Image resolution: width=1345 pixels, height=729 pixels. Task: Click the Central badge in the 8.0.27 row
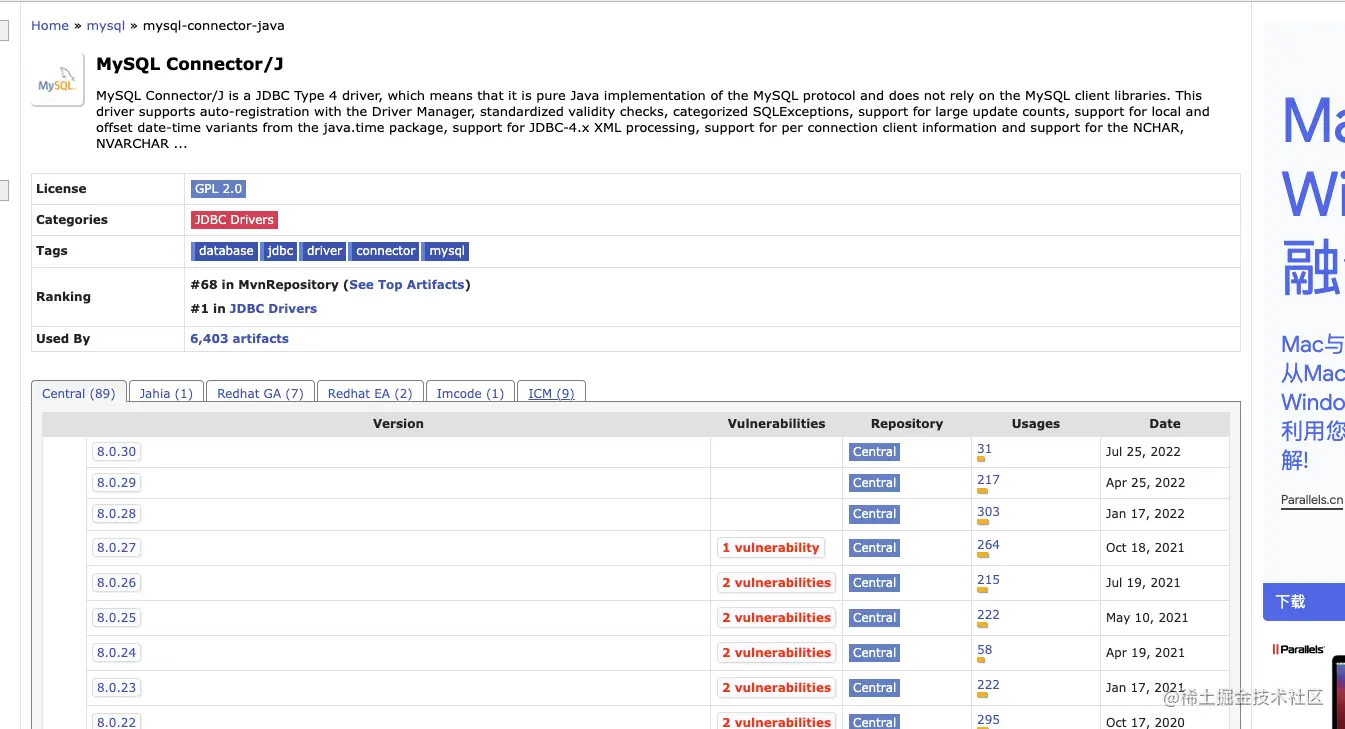click(875, 548)
